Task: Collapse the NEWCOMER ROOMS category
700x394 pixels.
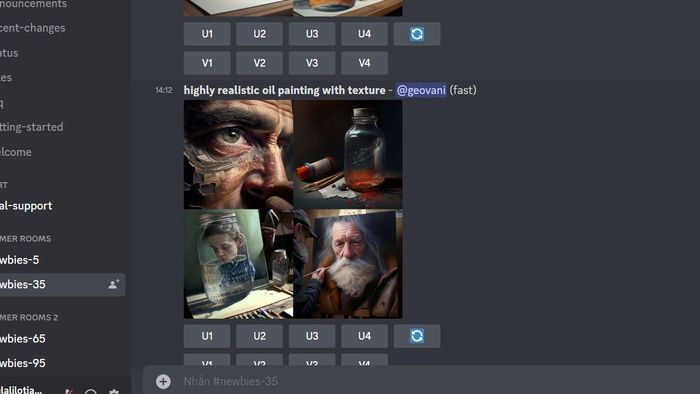Action: (25, 239)
